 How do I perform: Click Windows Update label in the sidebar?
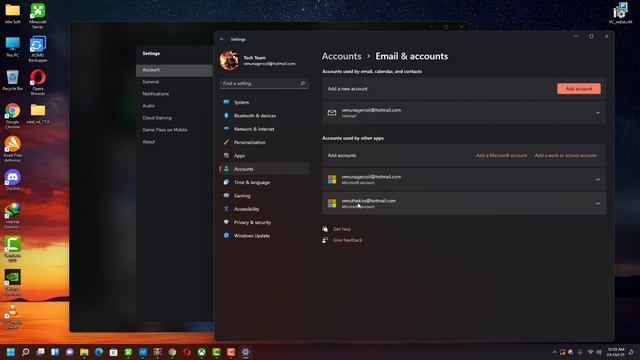tap(251, 236)
